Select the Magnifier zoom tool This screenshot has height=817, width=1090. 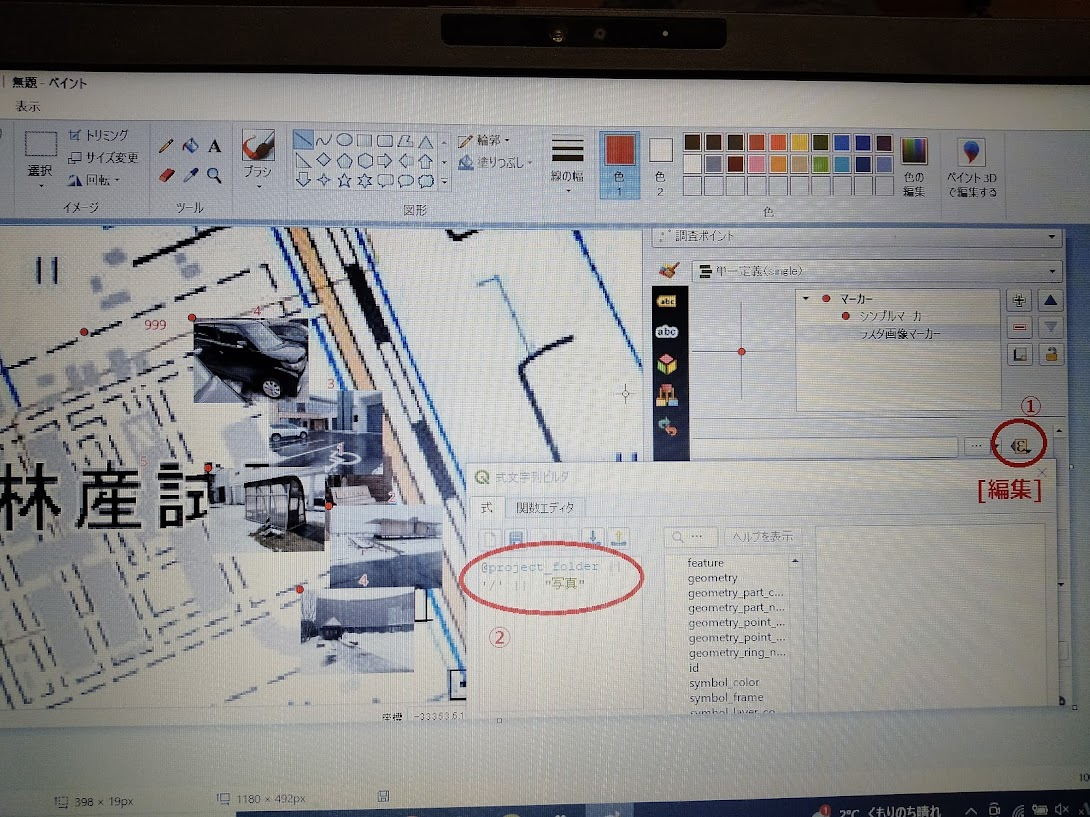pos(214,175)
